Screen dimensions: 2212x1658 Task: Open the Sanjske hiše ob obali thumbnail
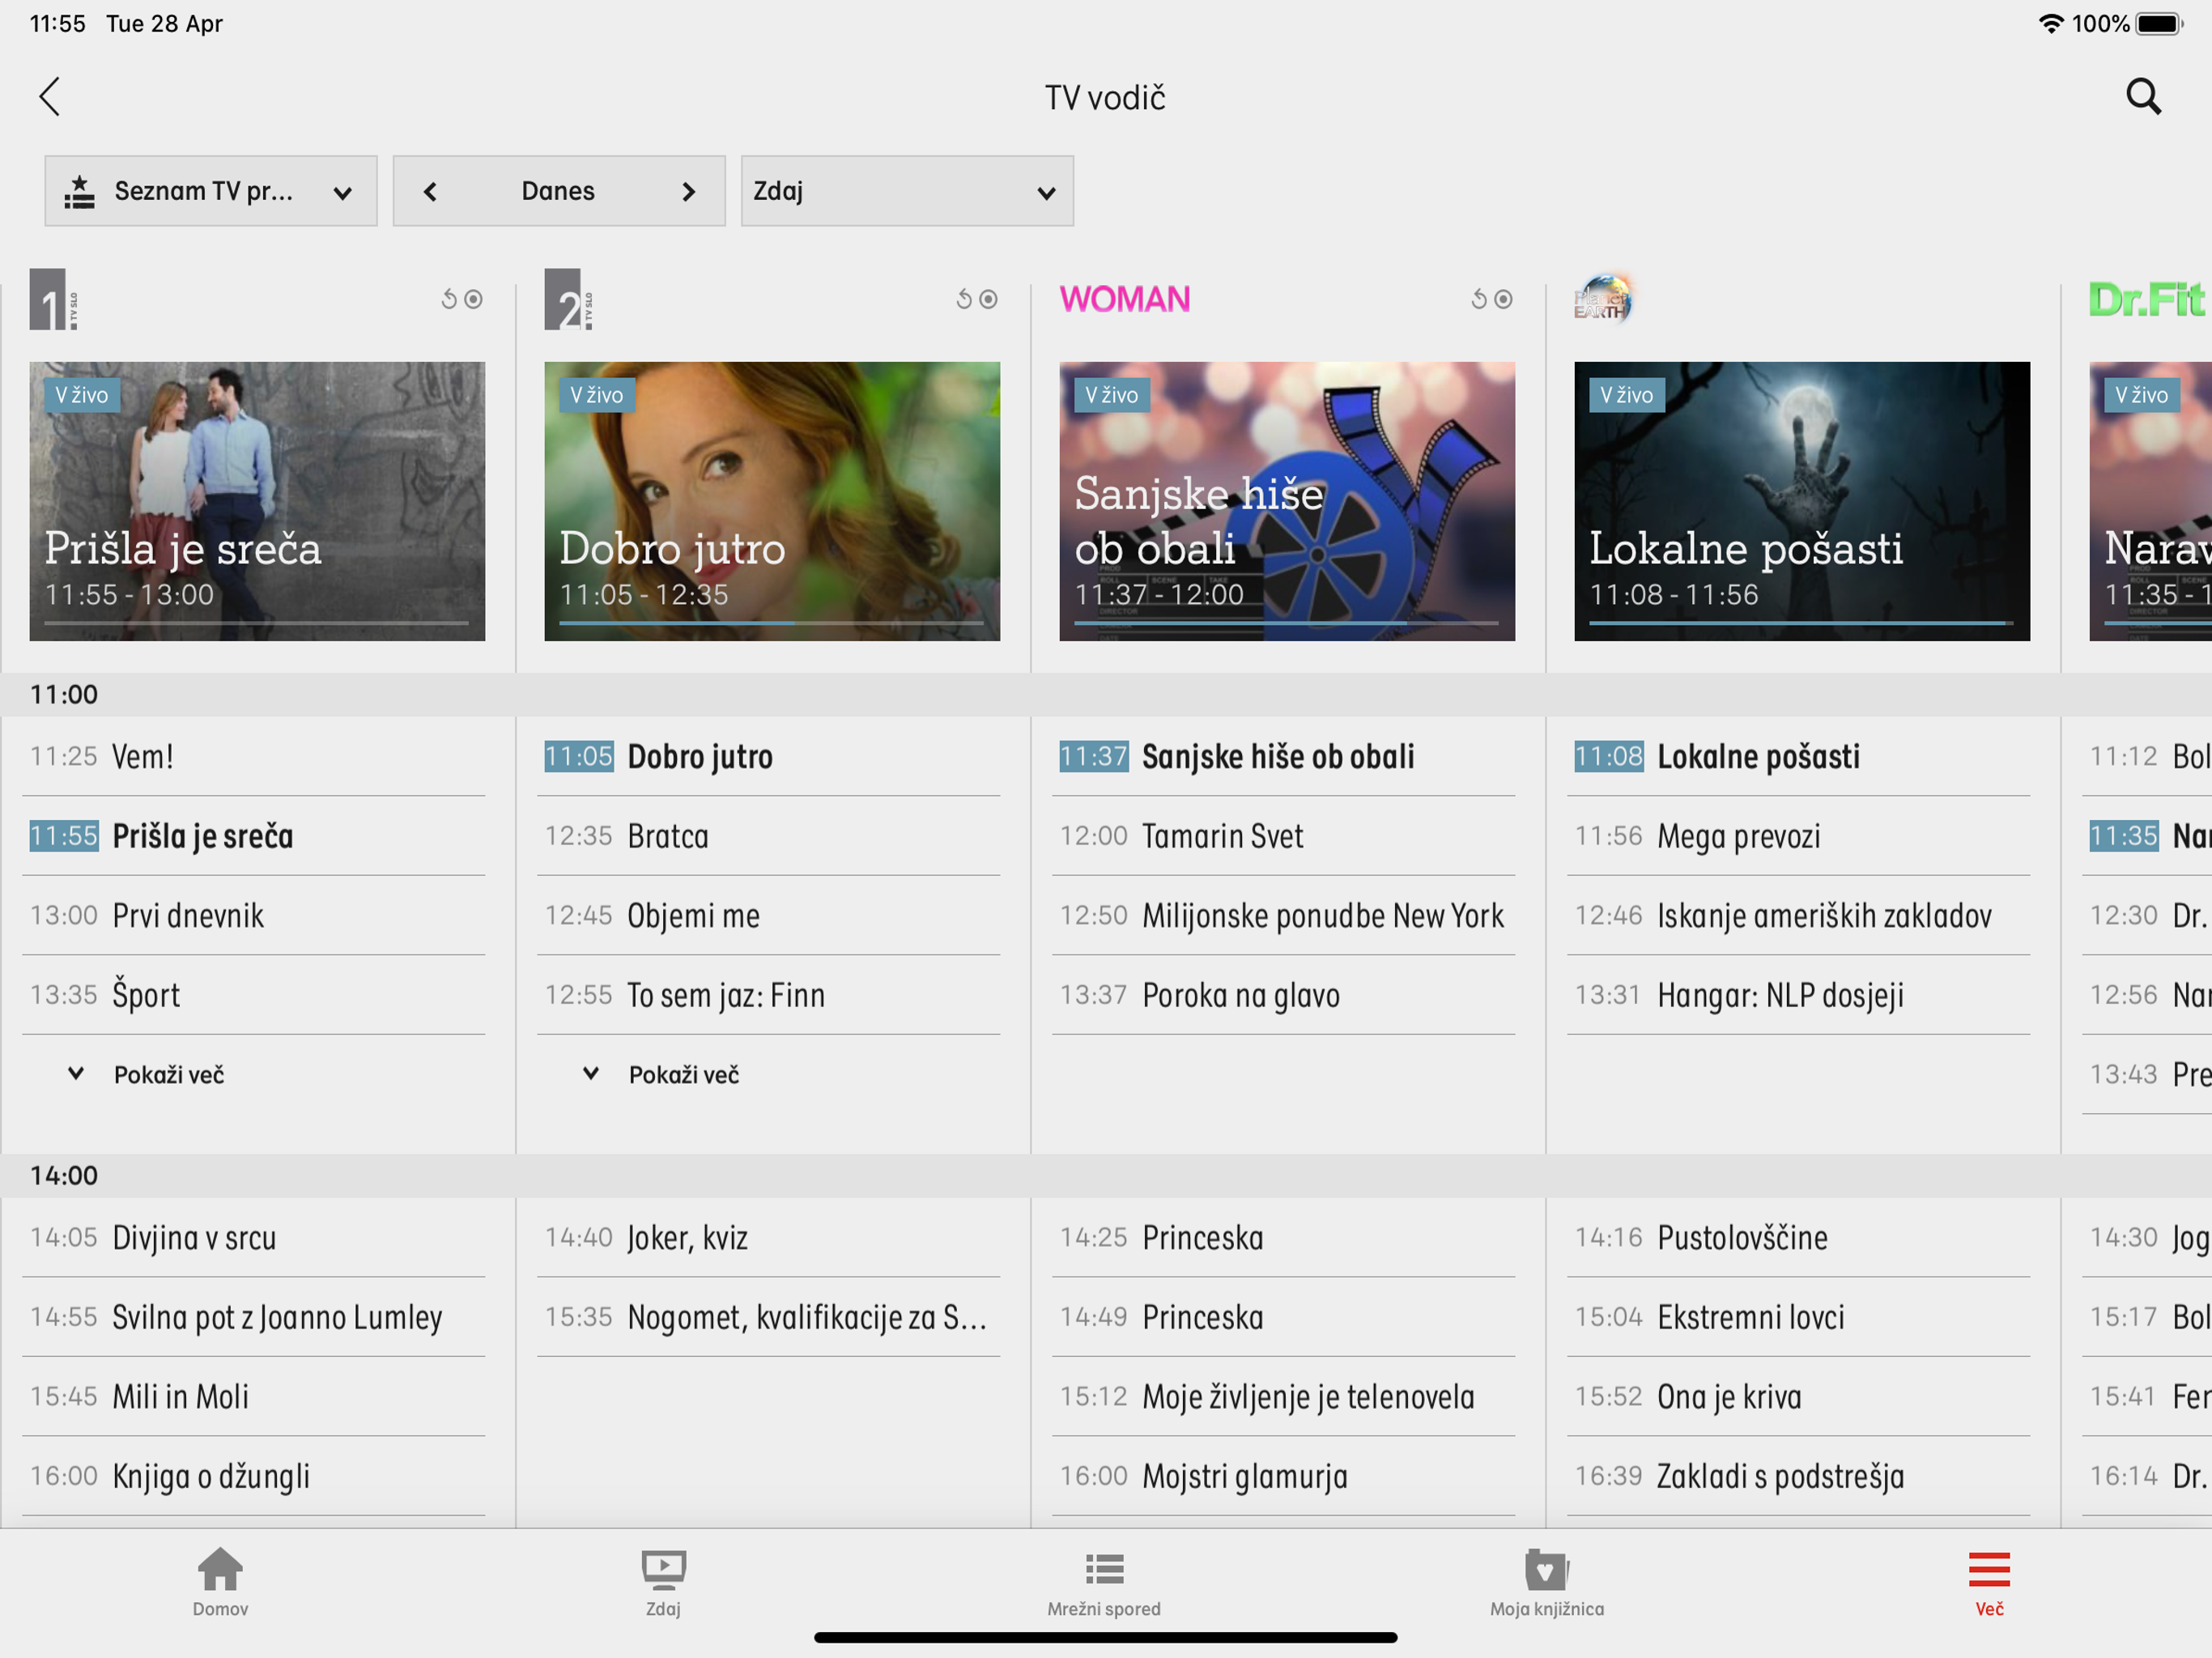pyautogui.click(x=1287, y=501)
